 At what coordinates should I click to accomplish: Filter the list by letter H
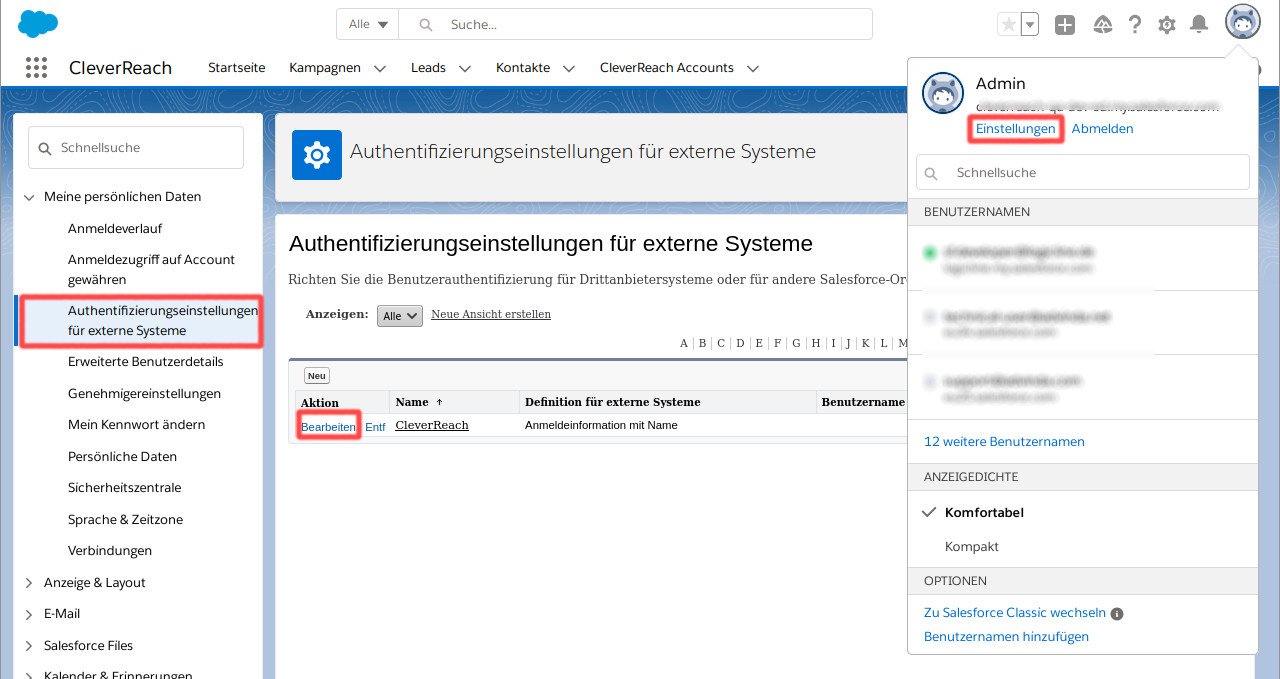[x=816, y=343]
